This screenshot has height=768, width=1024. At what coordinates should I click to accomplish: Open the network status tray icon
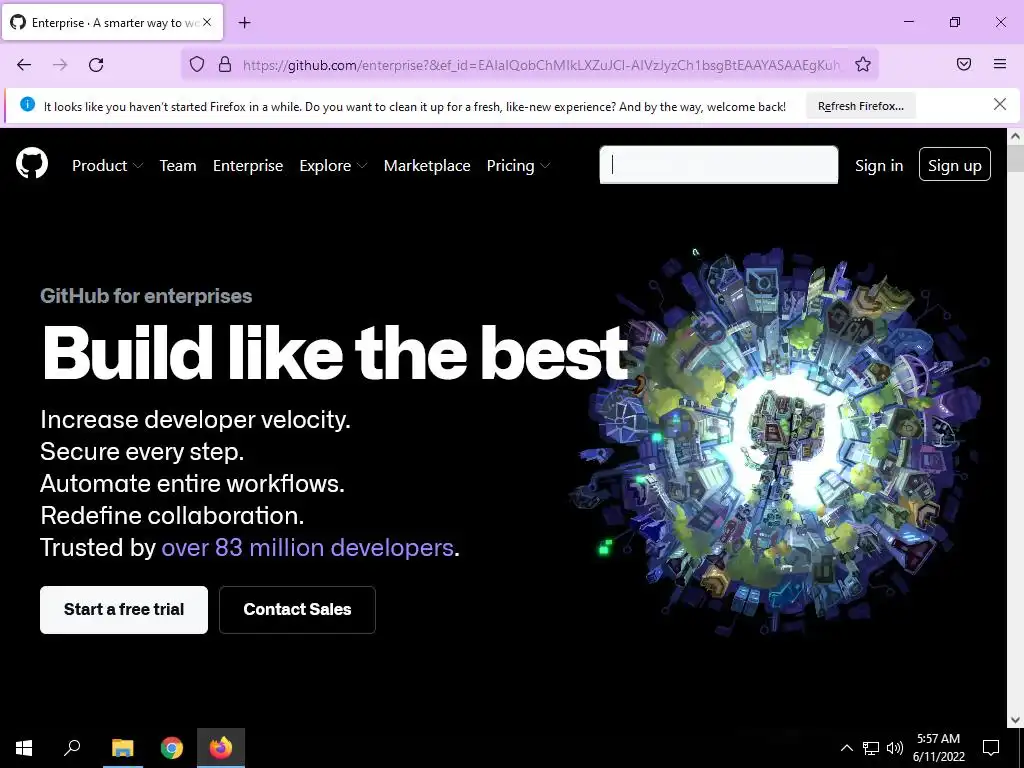(x=871, y=748)
